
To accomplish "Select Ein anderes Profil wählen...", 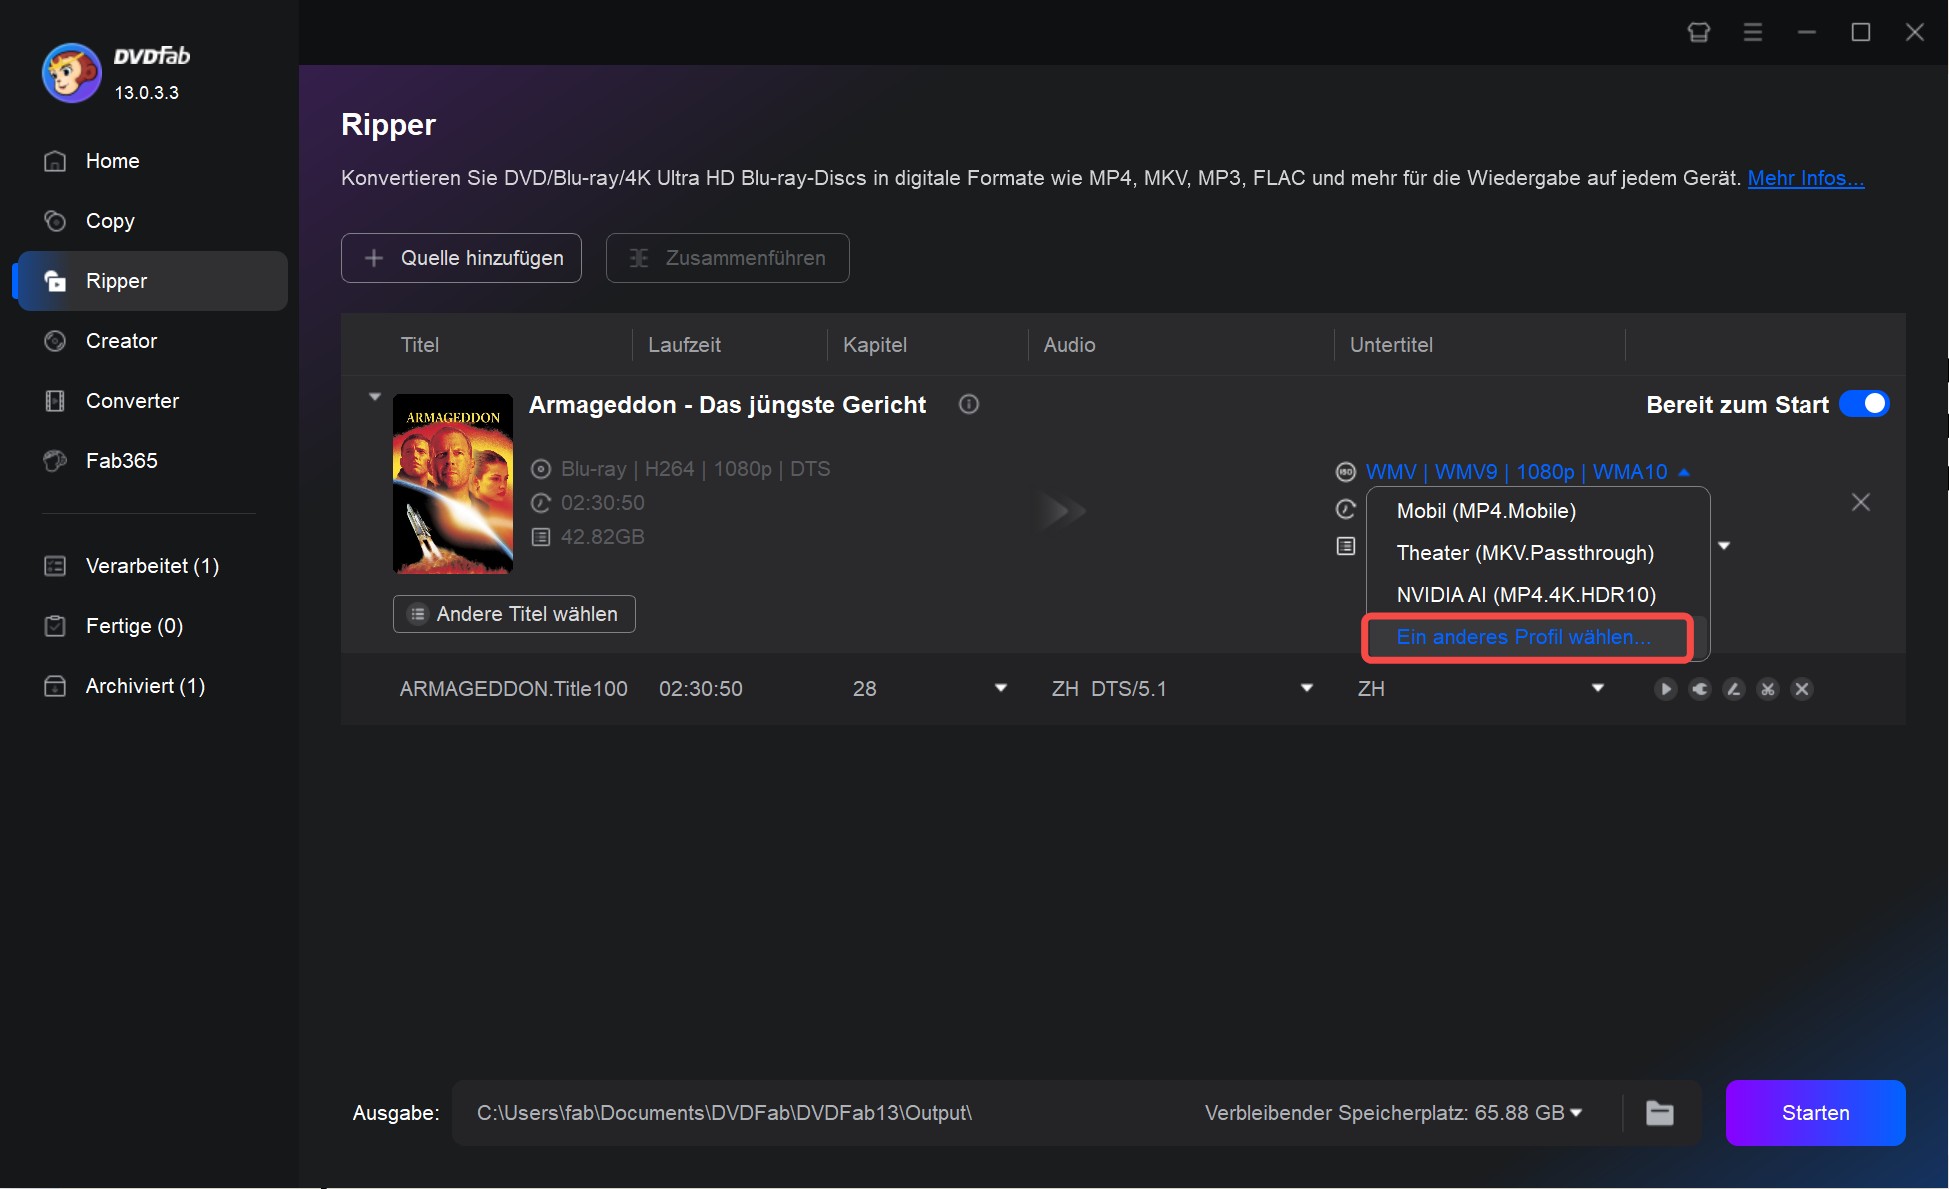I will click(x=1524, y=637).
